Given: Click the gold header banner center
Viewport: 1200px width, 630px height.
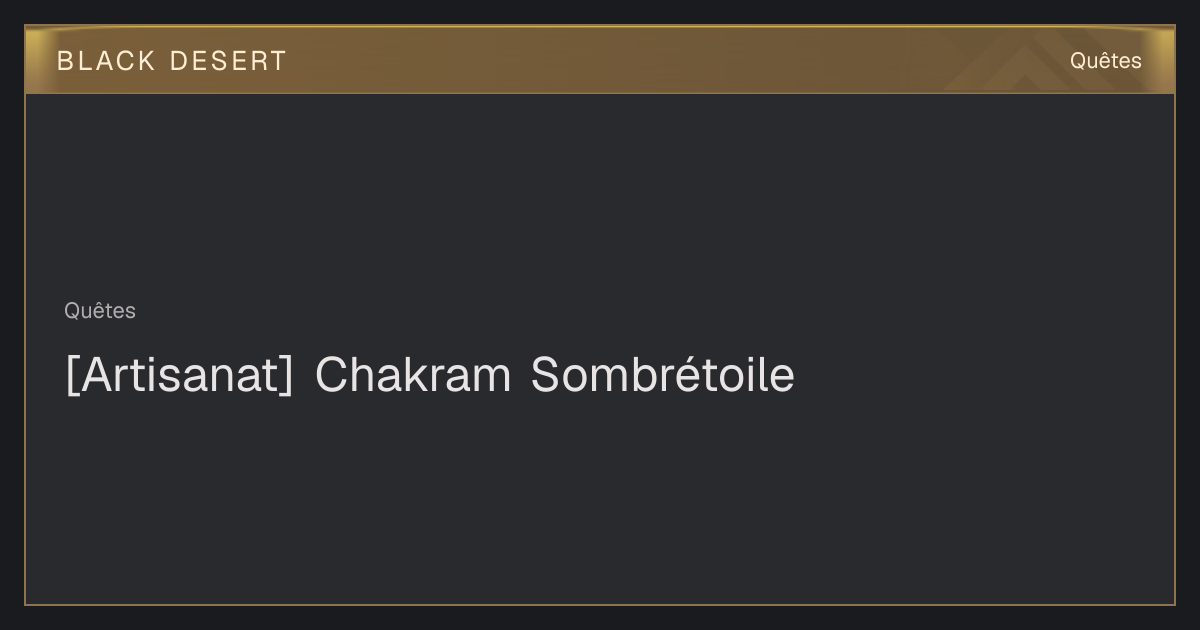Looking at the screenshot, I should click(x=600, y=60).
